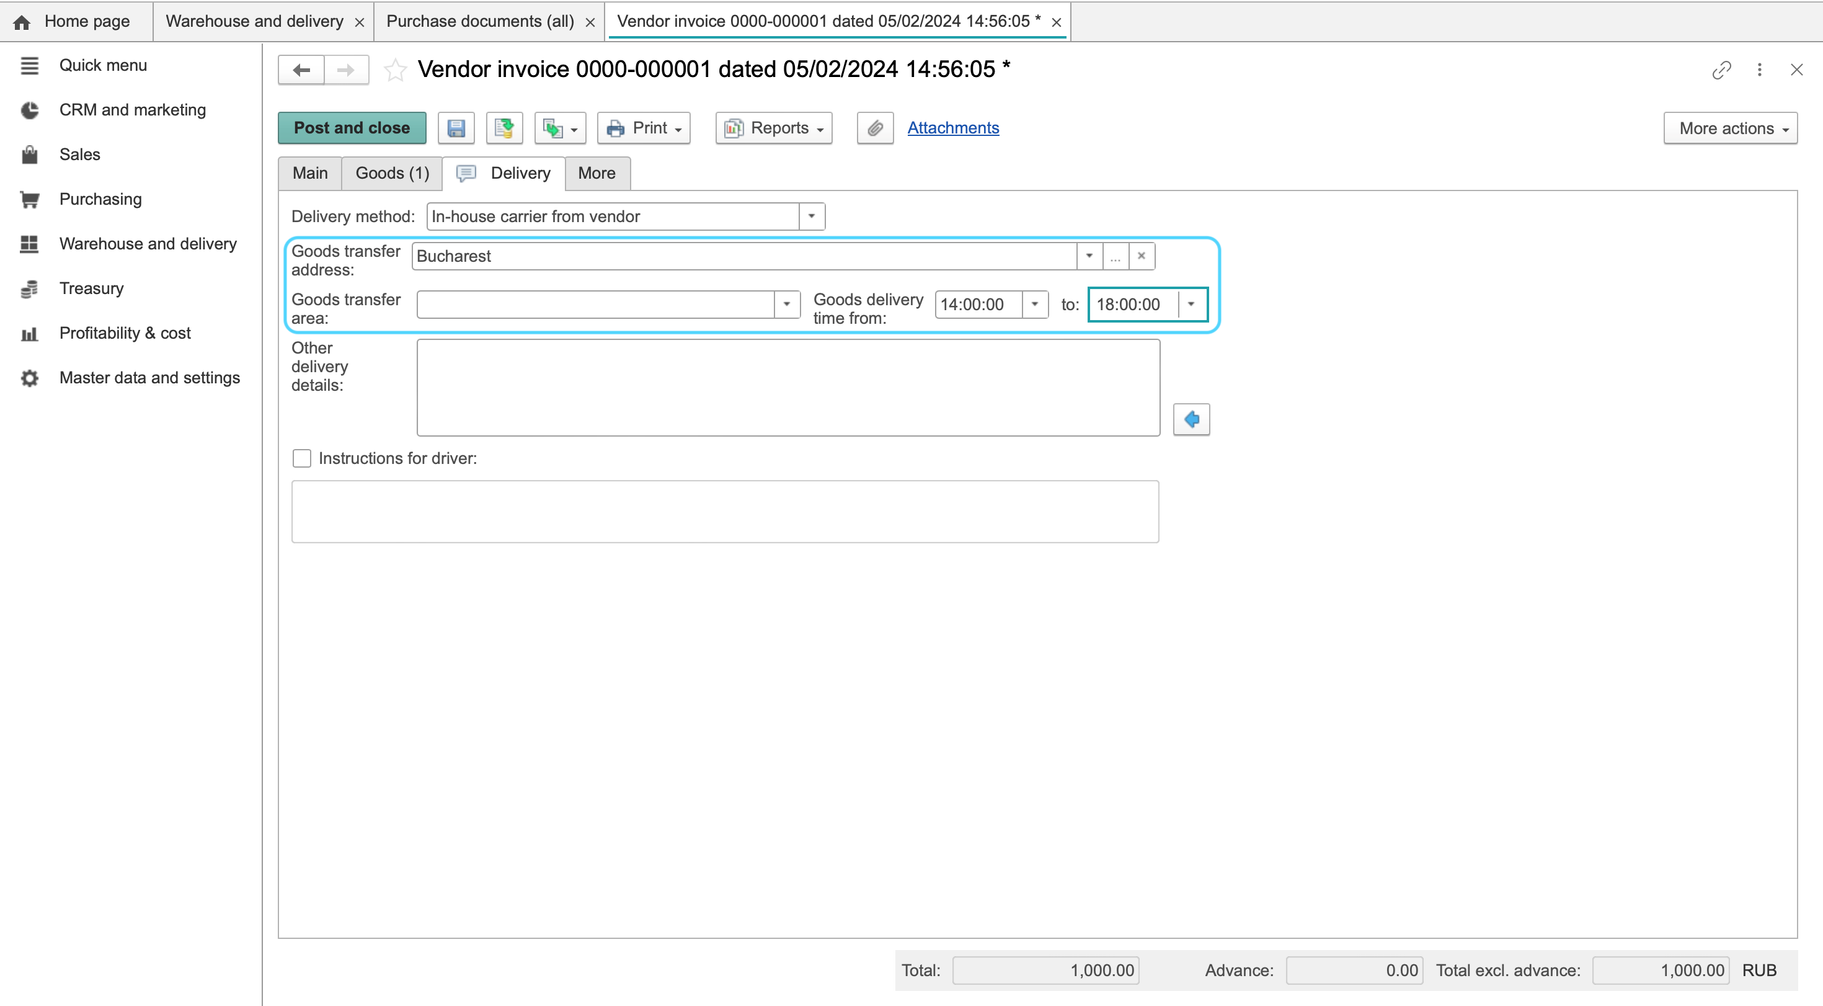Open Sales section in sidebar

pos(79,154)
